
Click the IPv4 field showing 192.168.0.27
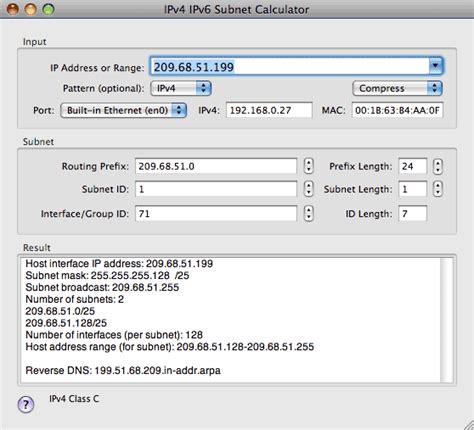coord(269,110)
